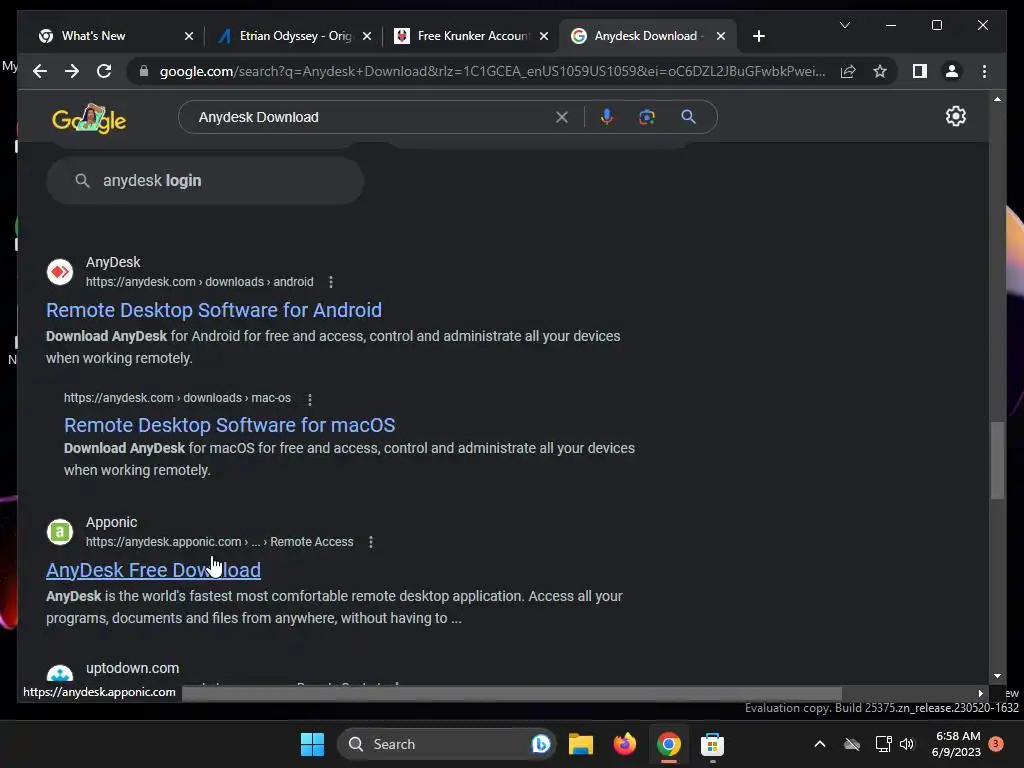
Task: View site security lock info
Action: 144,71
